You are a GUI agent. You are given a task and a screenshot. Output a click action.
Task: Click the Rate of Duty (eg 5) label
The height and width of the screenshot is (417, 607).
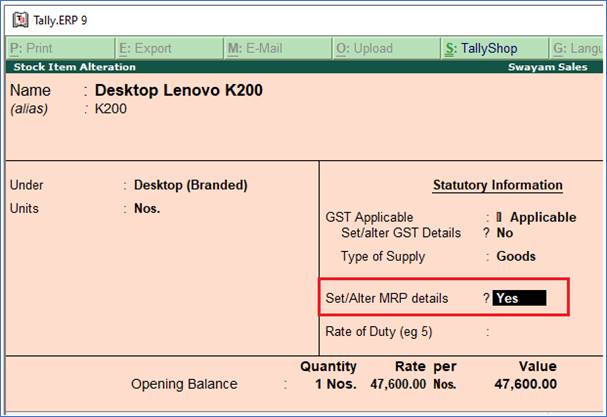coord(379,332)
